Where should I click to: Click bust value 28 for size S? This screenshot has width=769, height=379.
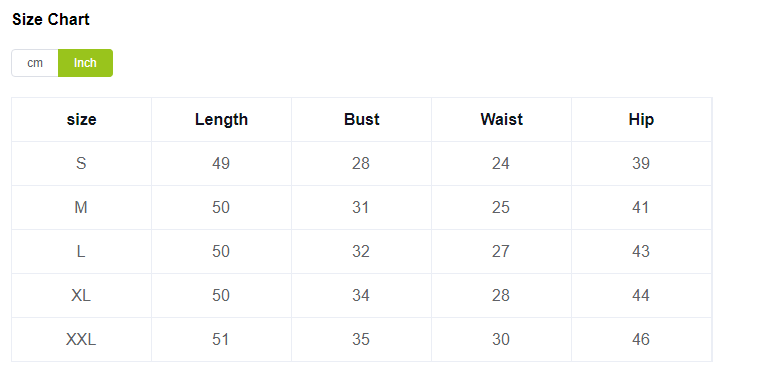click(x=361, y=163)
